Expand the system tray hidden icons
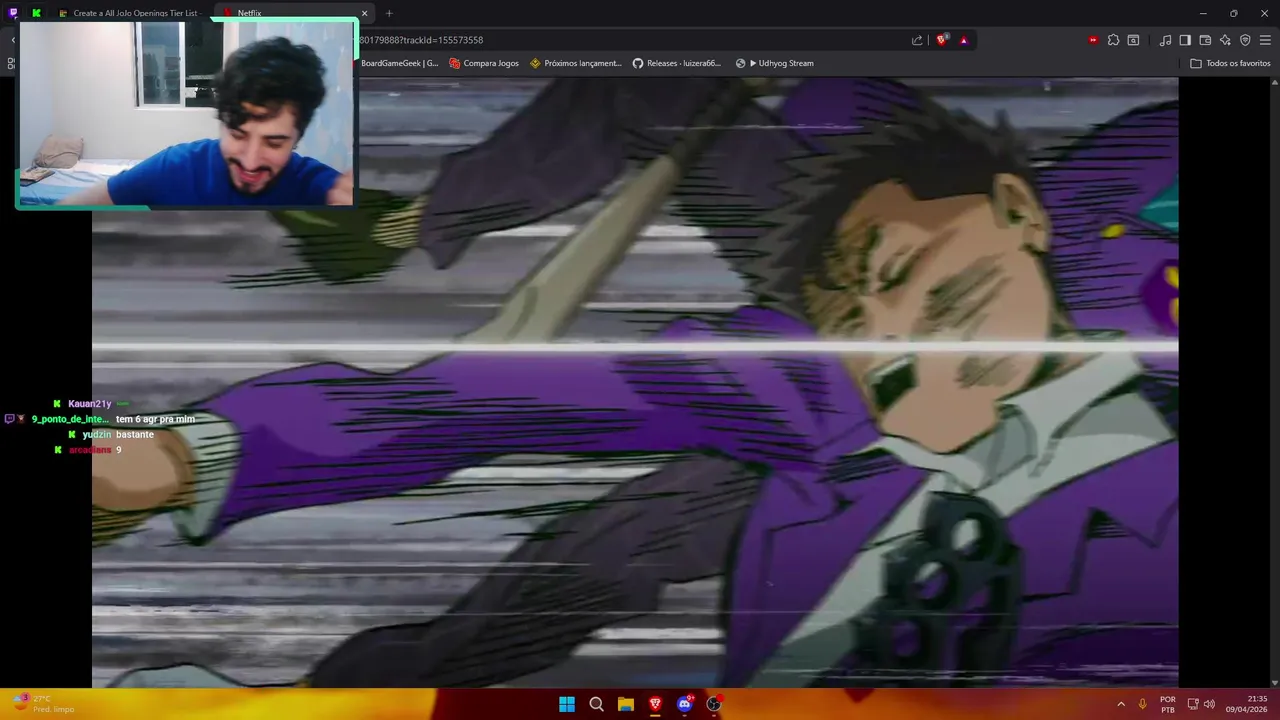 [1121, 704]
